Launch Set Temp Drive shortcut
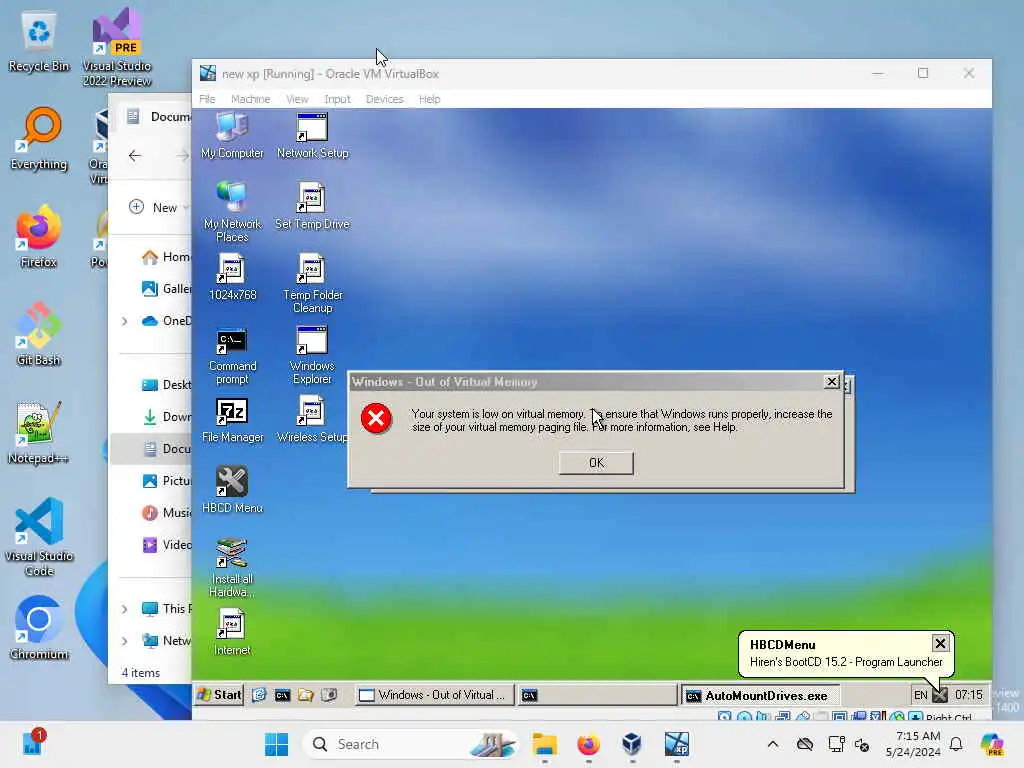Screen dimensions: 1024x768 (312, 206)
